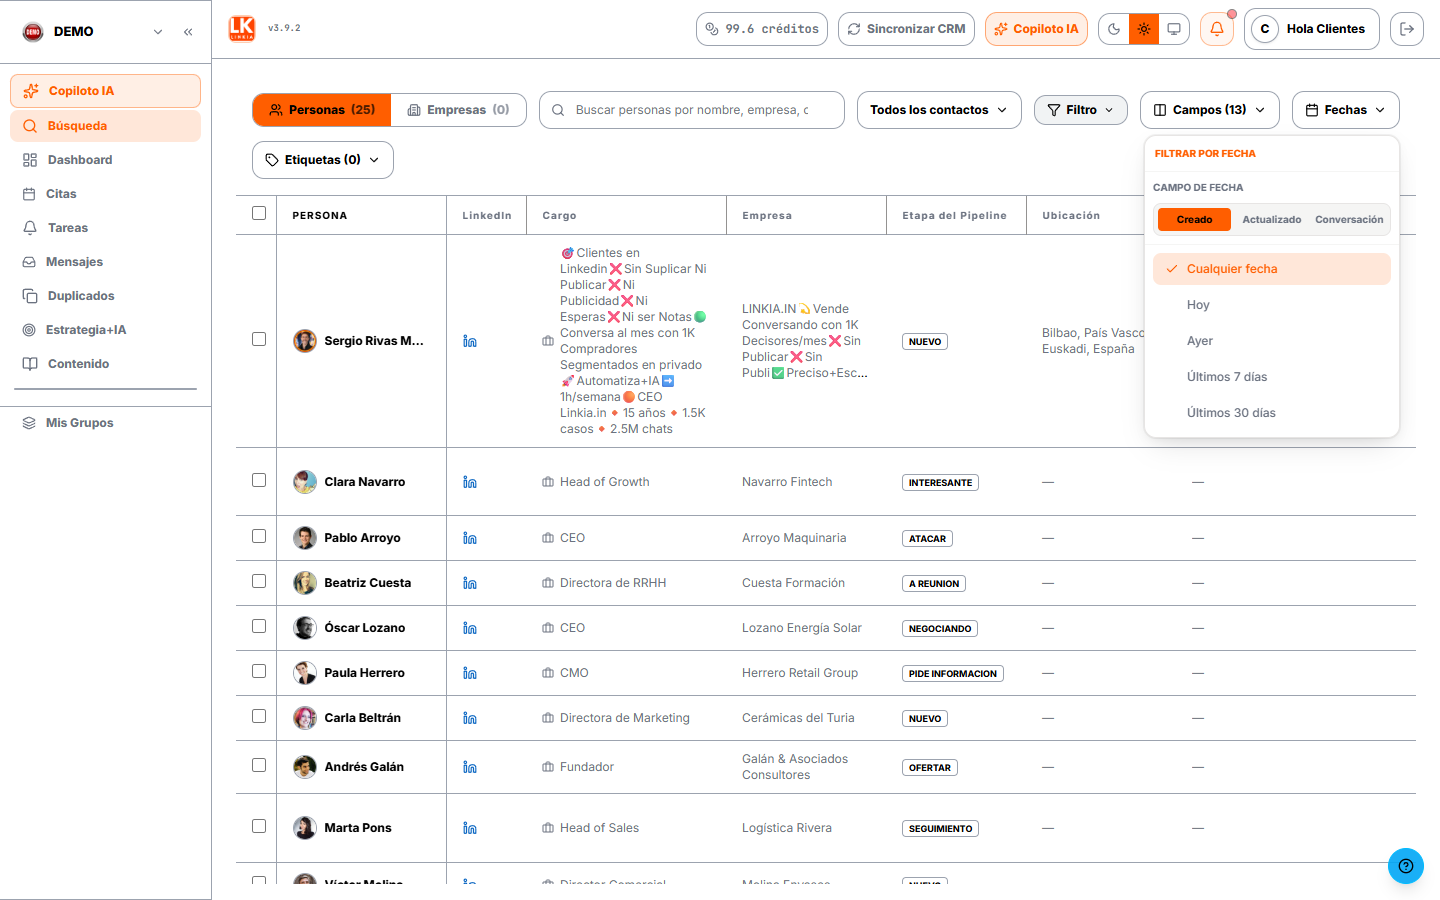
Task: Check the Clara Navarro row checkbox
Action: pyautogui.click(x=259, y=480)
